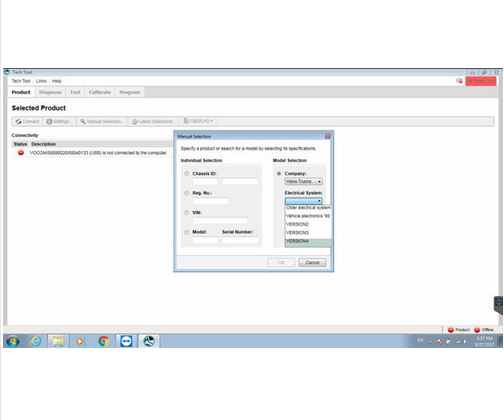
Task: Open Settings from the toolbar
Action: tap(59, 121)
